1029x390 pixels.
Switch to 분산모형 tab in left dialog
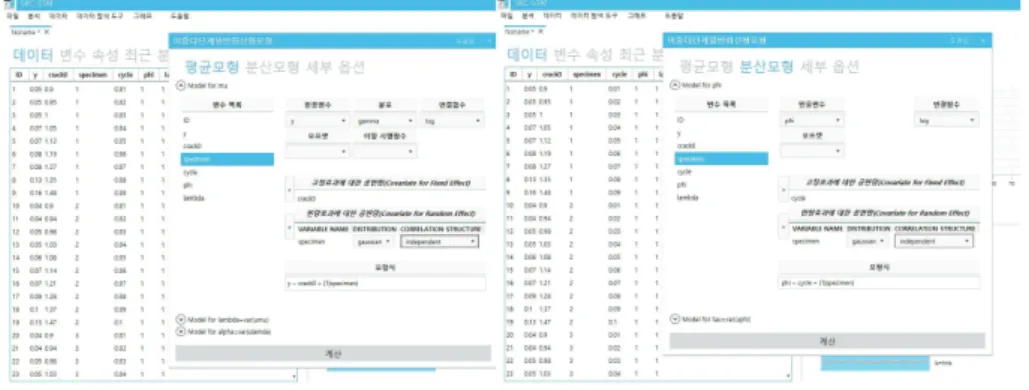tap(271, 66)
